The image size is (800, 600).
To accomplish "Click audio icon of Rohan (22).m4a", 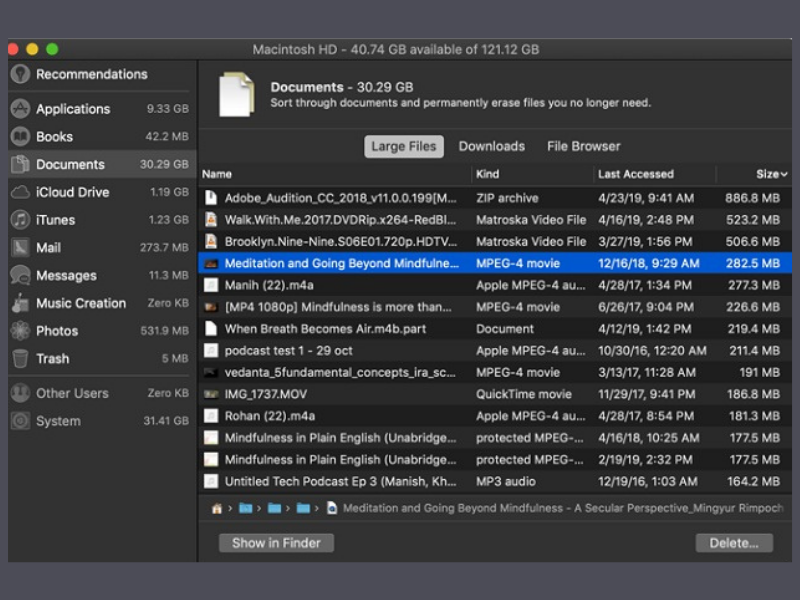I will click(211, 416).
